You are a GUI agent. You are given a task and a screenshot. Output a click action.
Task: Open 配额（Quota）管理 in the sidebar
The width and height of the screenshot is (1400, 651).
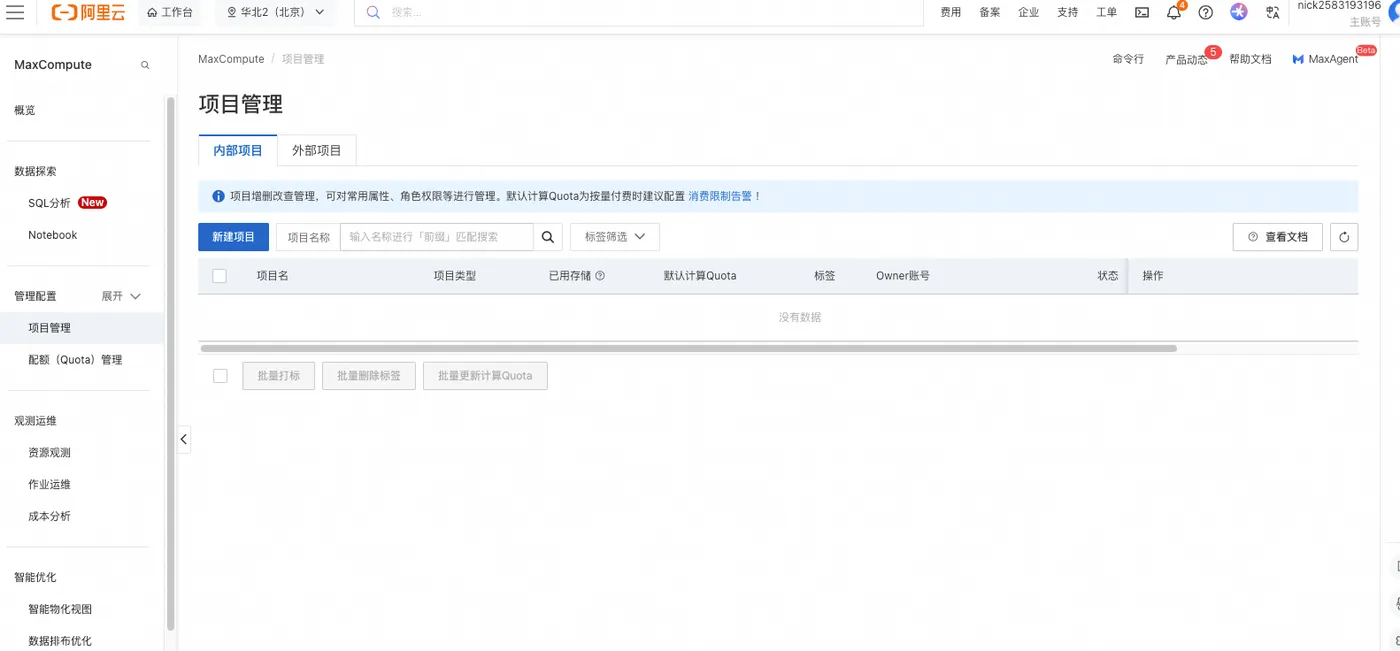click(x=75, y=360)
